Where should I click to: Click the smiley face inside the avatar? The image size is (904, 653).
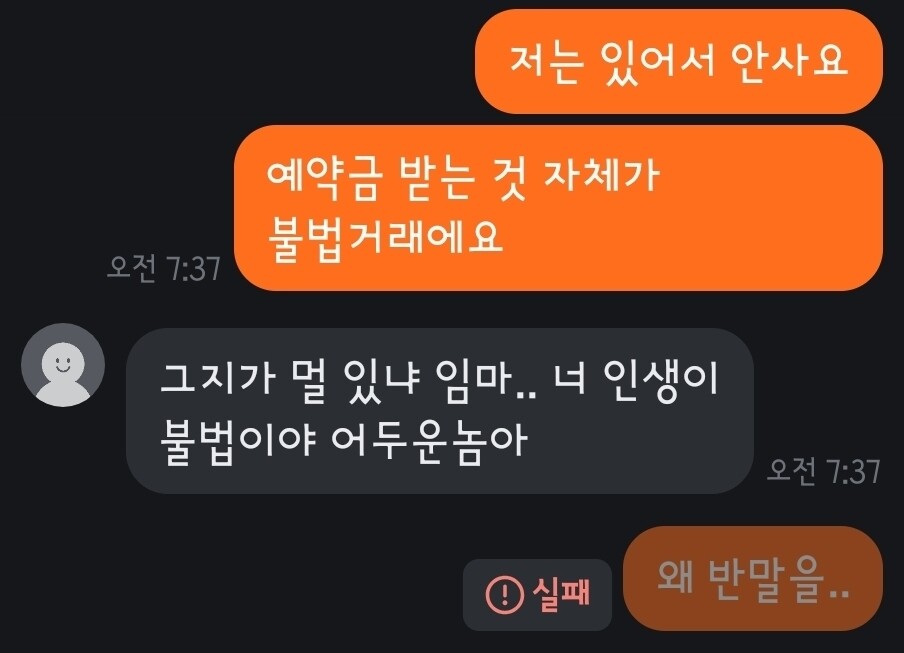click(x=63, y=365)
